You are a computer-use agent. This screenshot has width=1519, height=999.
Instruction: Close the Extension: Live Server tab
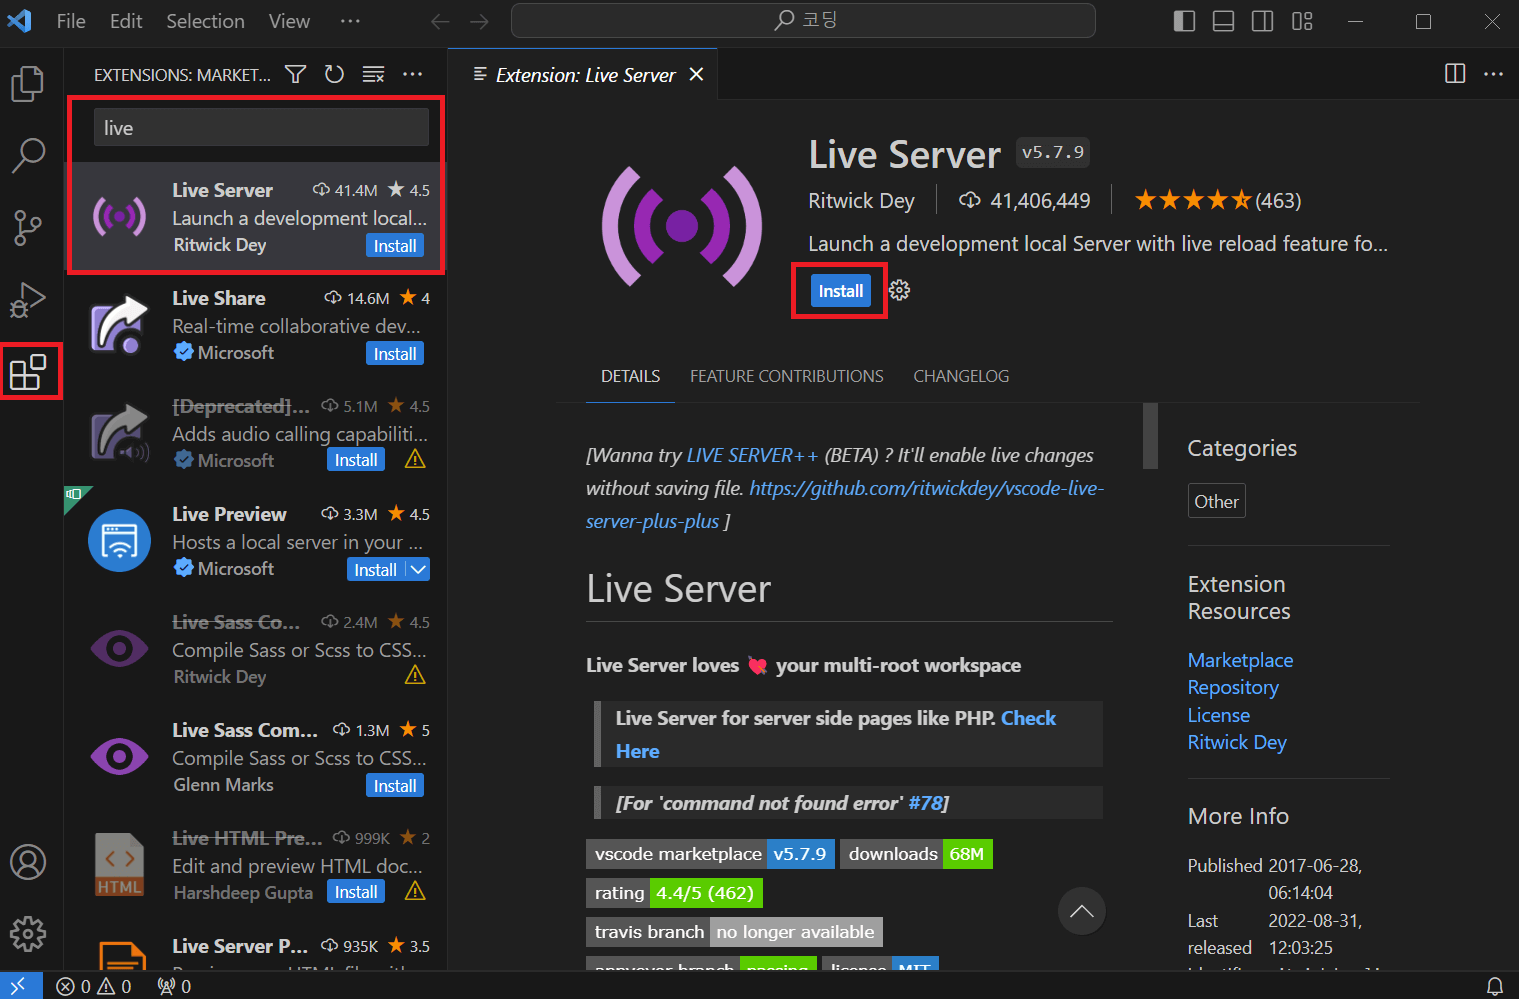[697, 75]
